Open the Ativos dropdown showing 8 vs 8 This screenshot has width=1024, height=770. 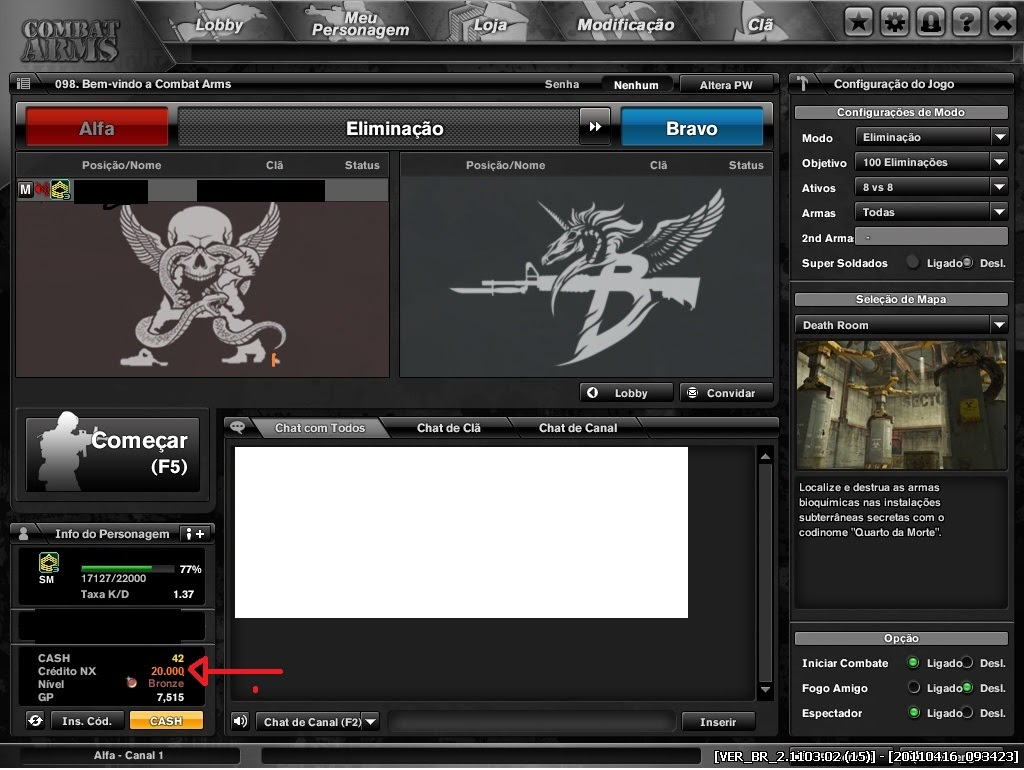click(x=931, y=187)
